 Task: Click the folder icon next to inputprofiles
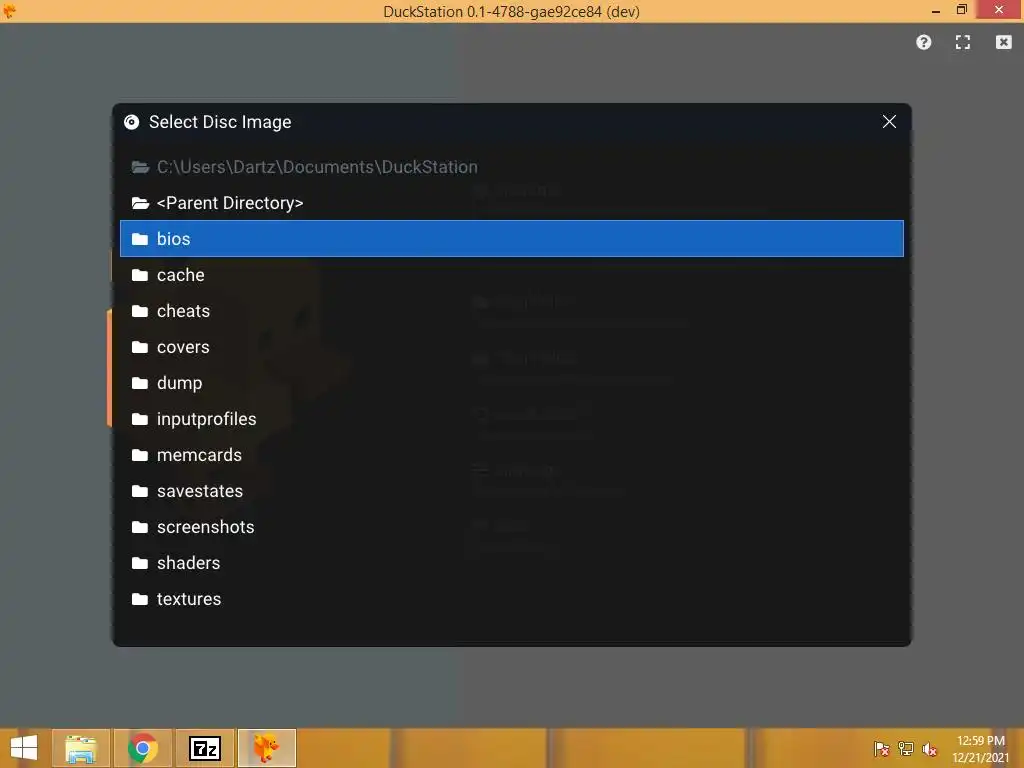(140, 419)
